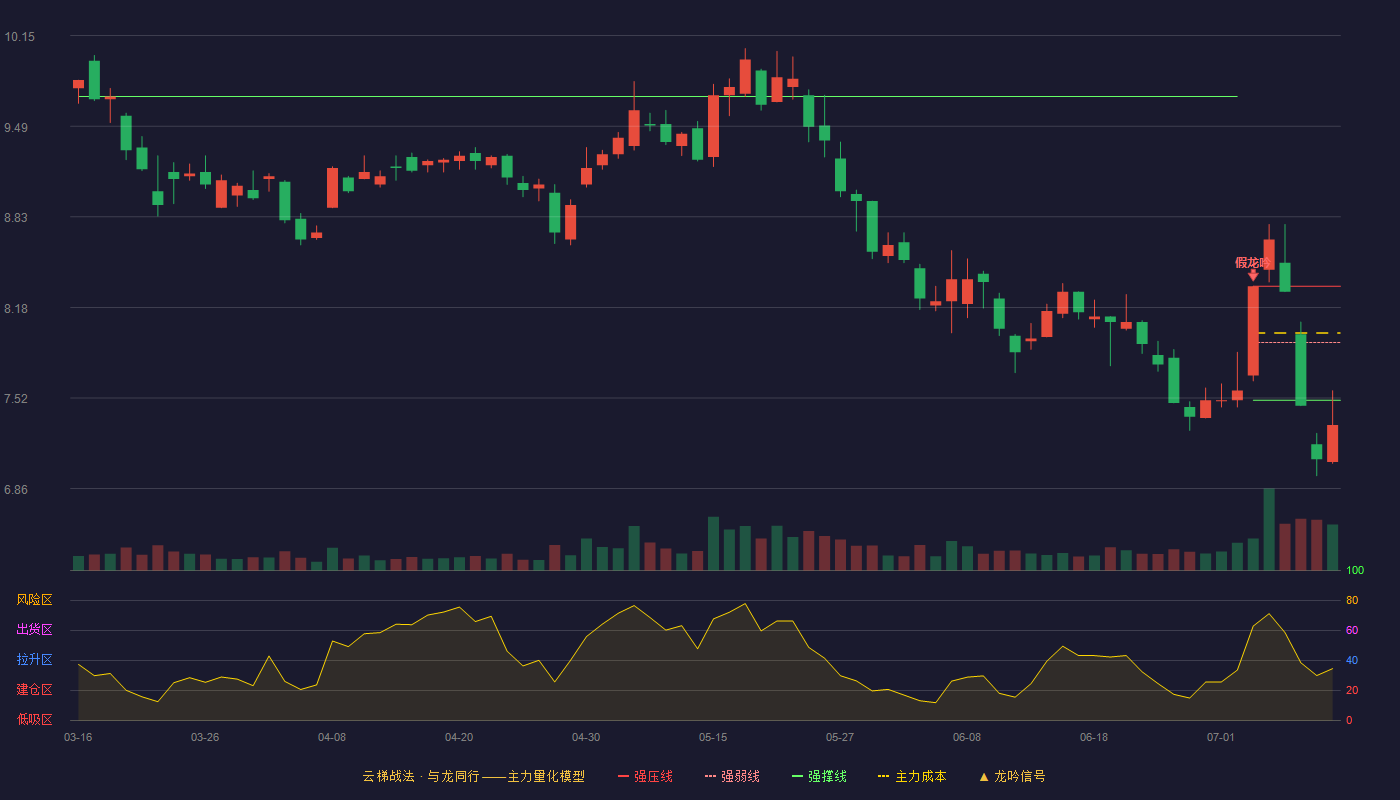Click the dashed yellow 主力成本 legend icon

pyautogui.click(x=883, y=776)
